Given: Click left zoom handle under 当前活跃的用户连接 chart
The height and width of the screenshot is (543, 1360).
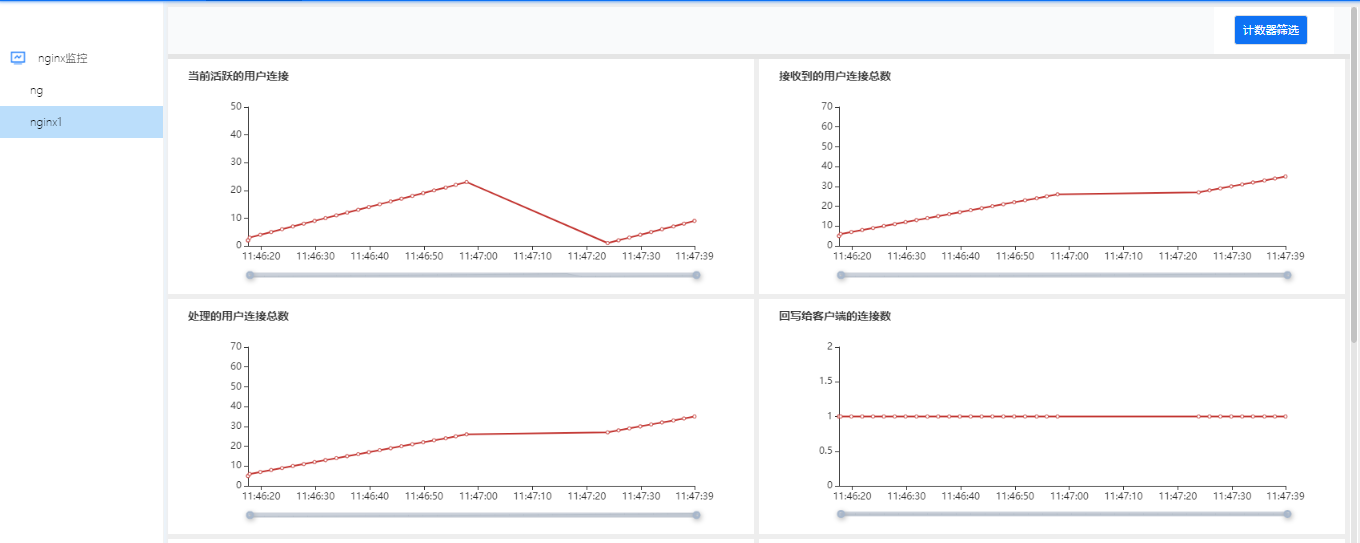Looking at the screenshot, I should click(x=250, y=275).
